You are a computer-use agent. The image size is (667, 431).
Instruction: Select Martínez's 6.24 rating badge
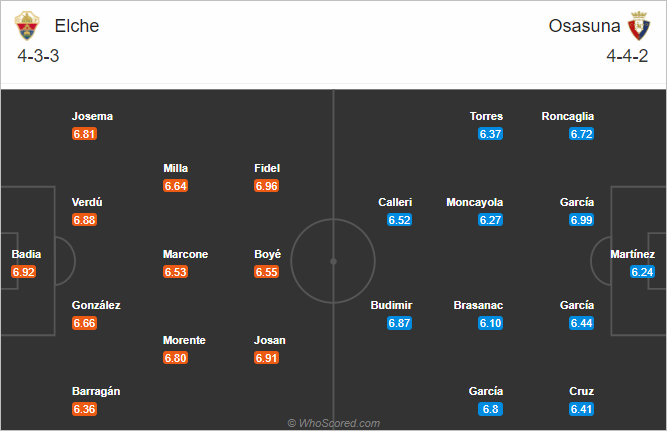coord(642,272)
